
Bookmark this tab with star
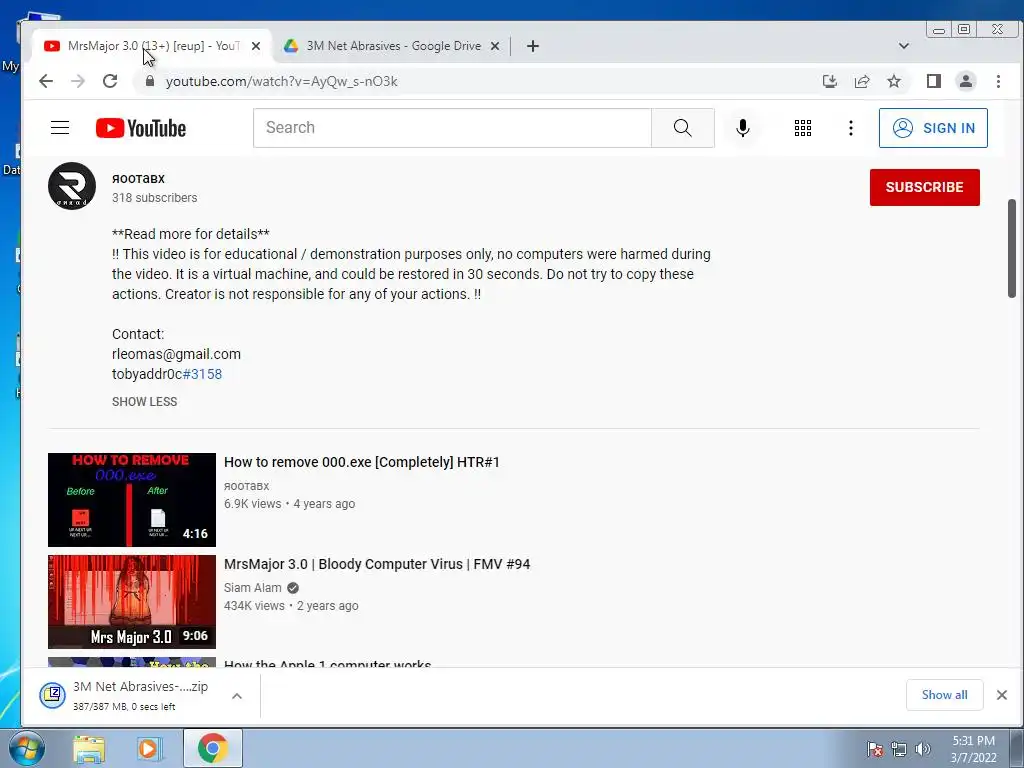[x=894, y=81]
